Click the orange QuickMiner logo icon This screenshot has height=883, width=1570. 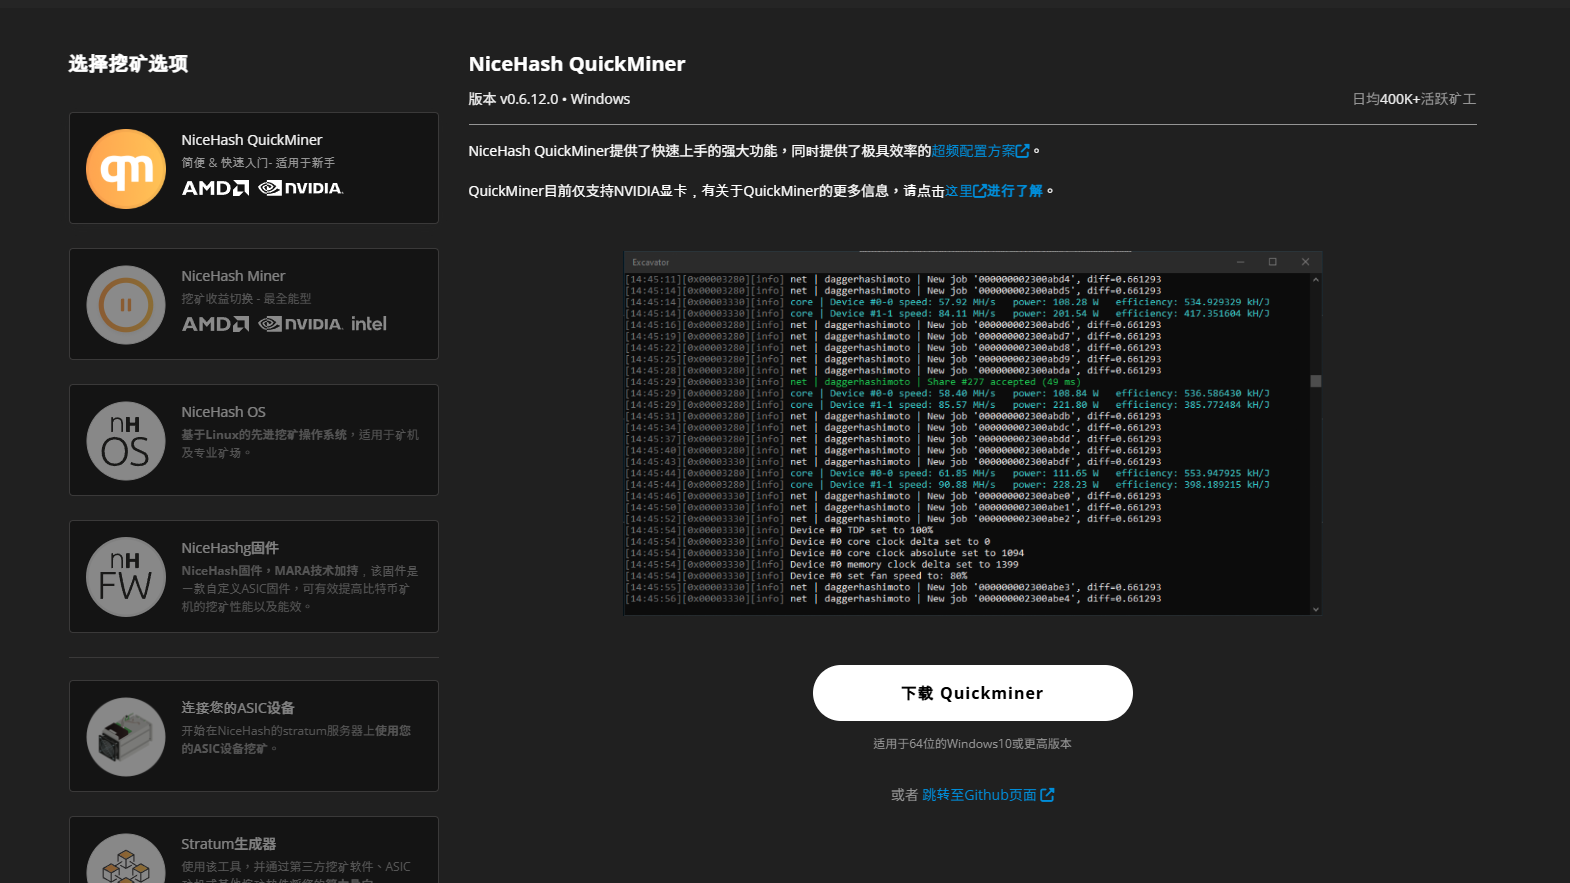tap(126, 169)
